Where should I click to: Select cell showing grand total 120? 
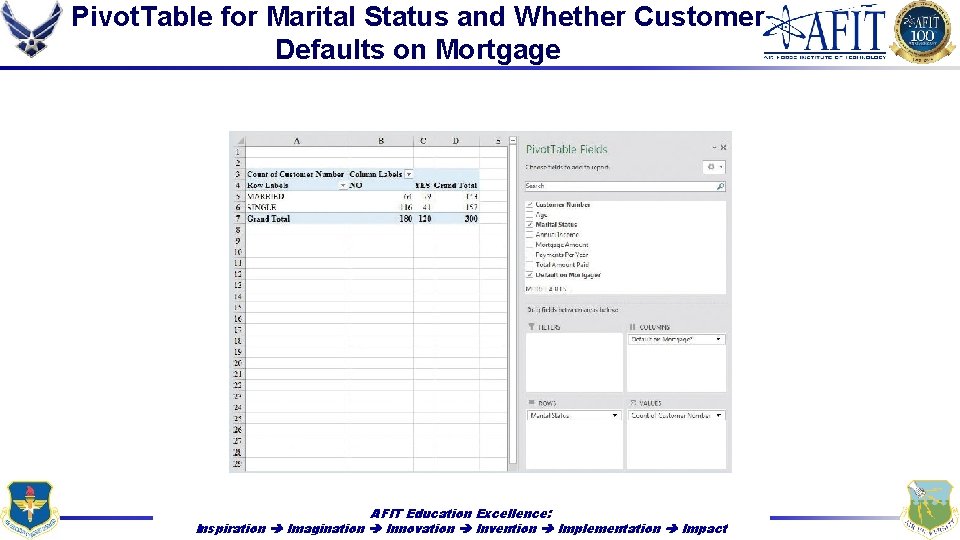422,219
